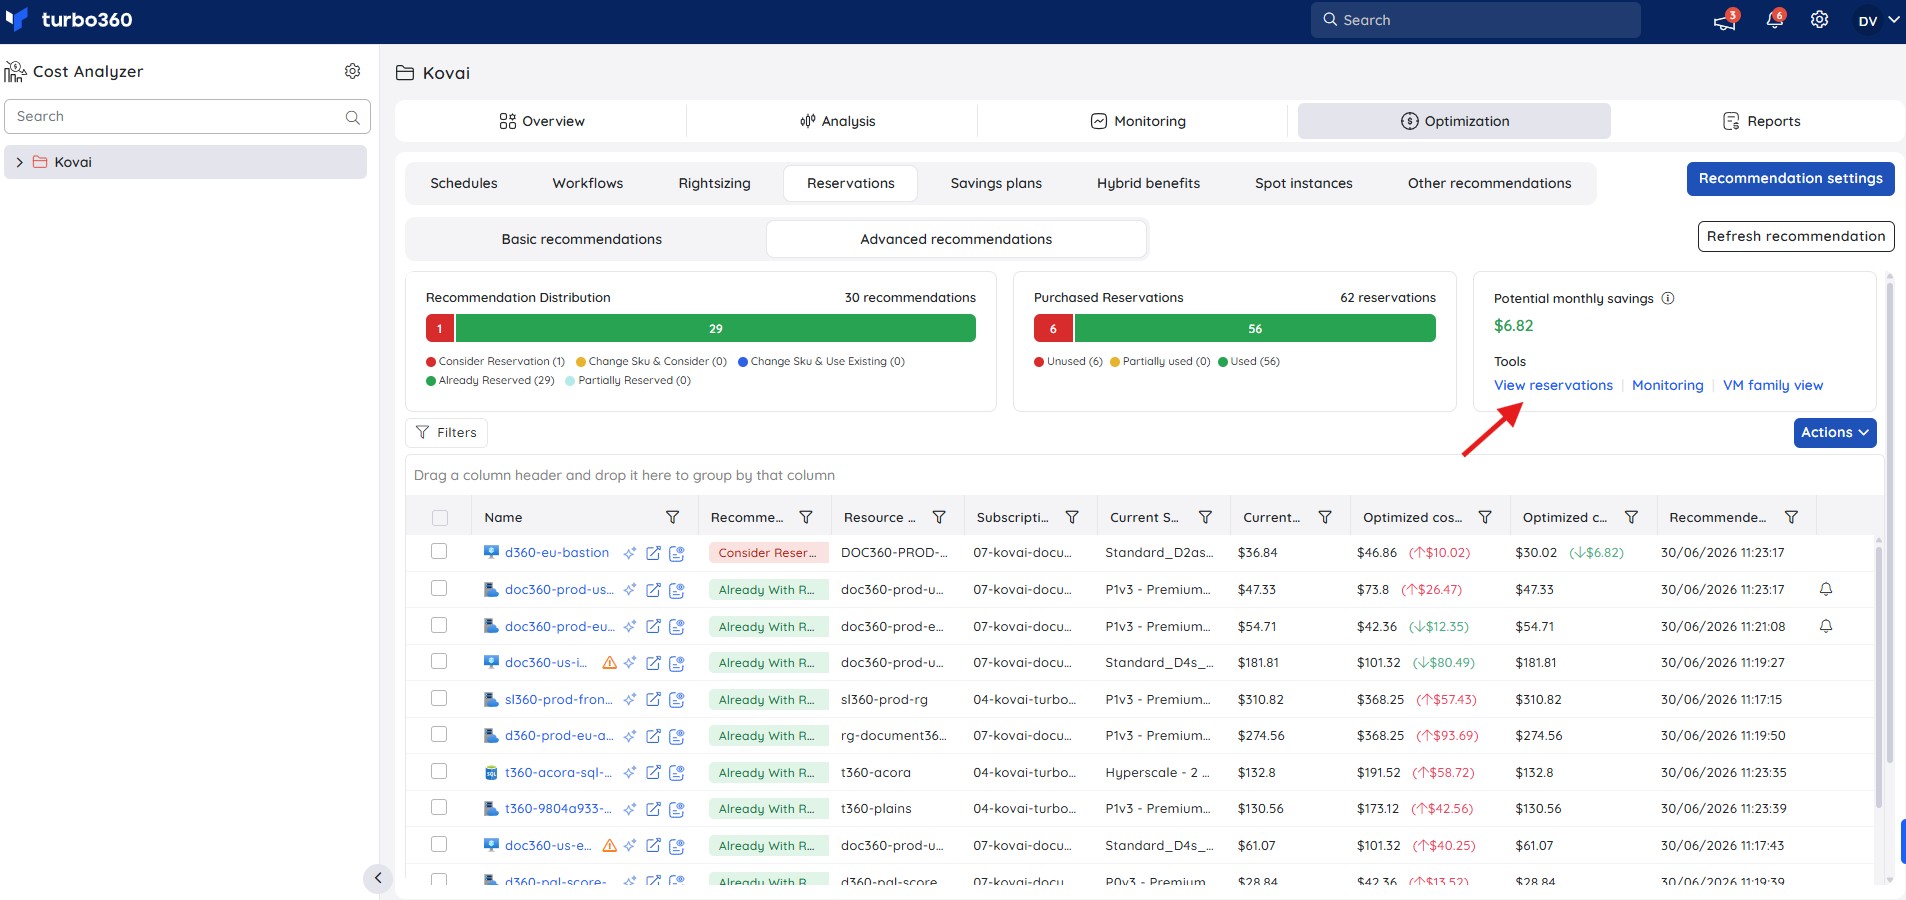This screenshot has width=1906, height=900.
Task: Click warning triangle on doc360-us-i row
Action: coord(609,663)
